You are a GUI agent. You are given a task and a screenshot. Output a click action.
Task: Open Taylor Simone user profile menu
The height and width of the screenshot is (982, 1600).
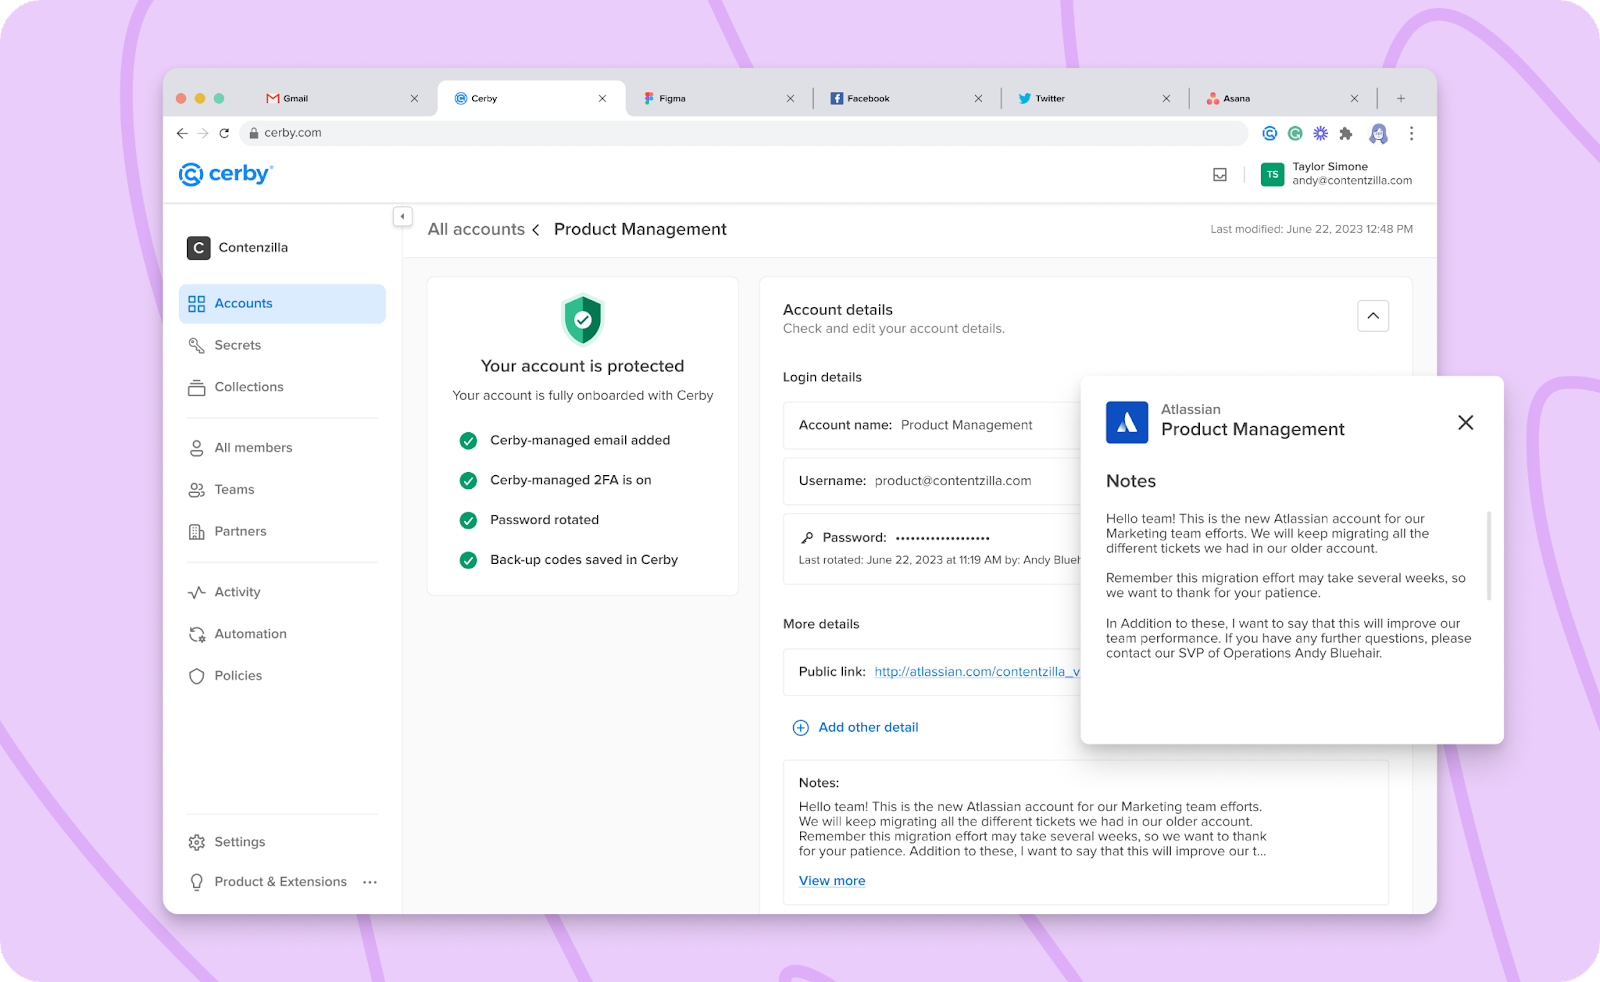(1336, 174)
